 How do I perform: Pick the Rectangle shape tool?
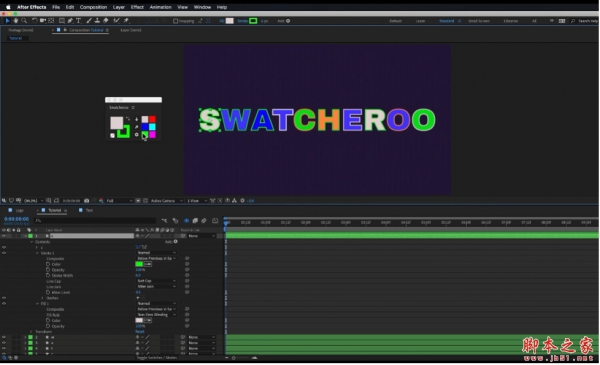tap(61, 21)
